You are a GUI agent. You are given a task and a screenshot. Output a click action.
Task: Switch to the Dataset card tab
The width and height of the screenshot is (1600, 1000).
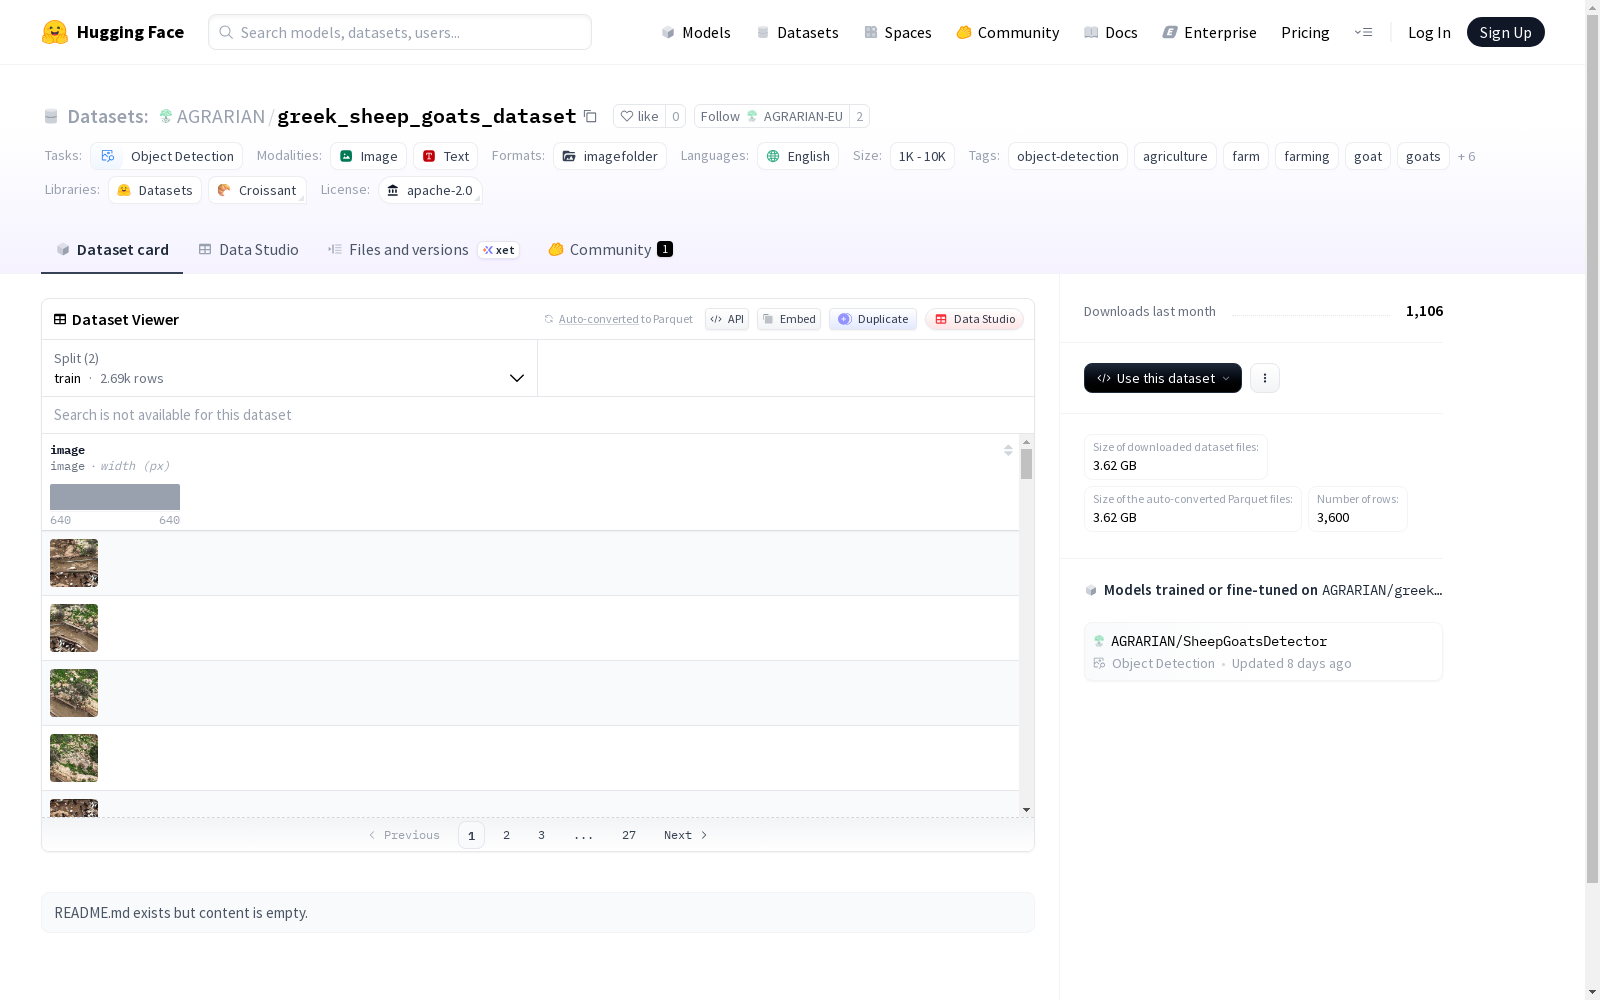pyautogui.click(x=112, y=250)
